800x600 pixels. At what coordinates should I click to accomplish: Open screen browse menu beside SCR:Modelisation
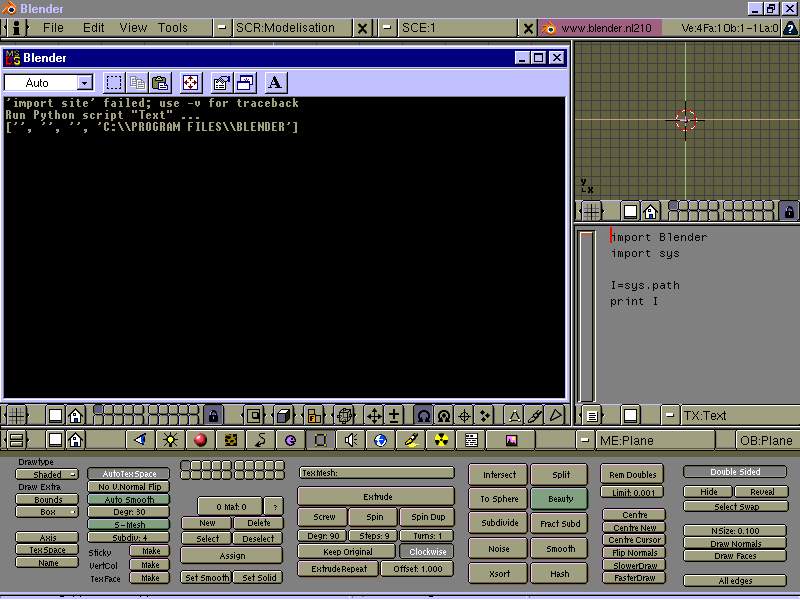tap(222, 28)
